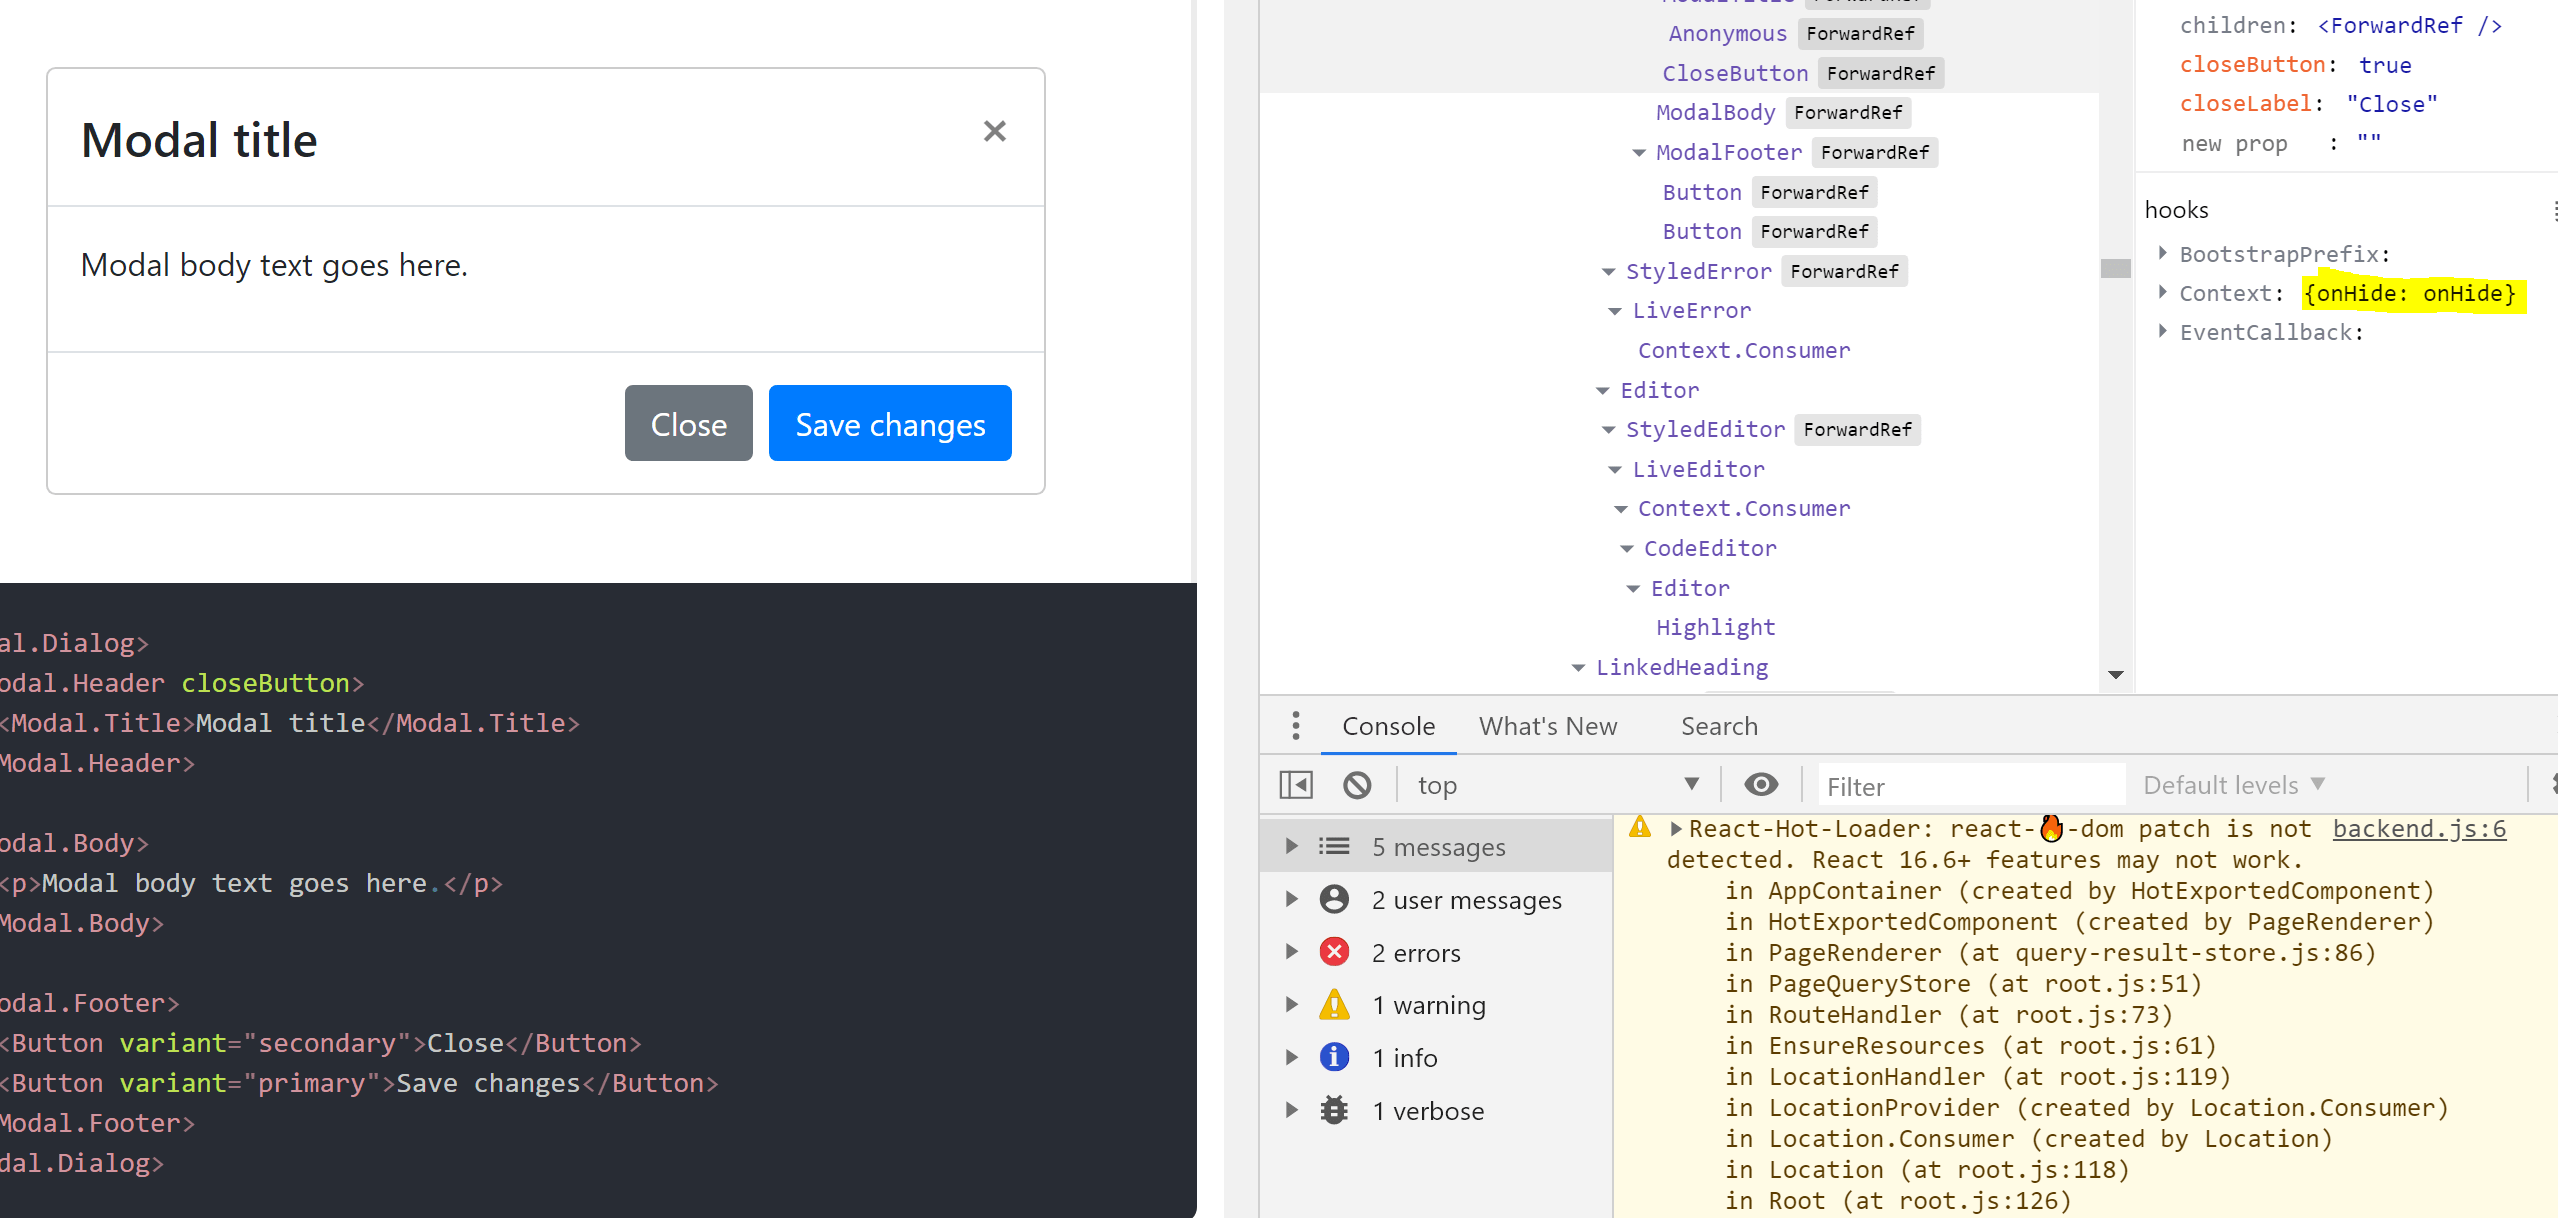Expand the 1 verbose group
The image size is (2558, 1218).
point(1291,1110)
